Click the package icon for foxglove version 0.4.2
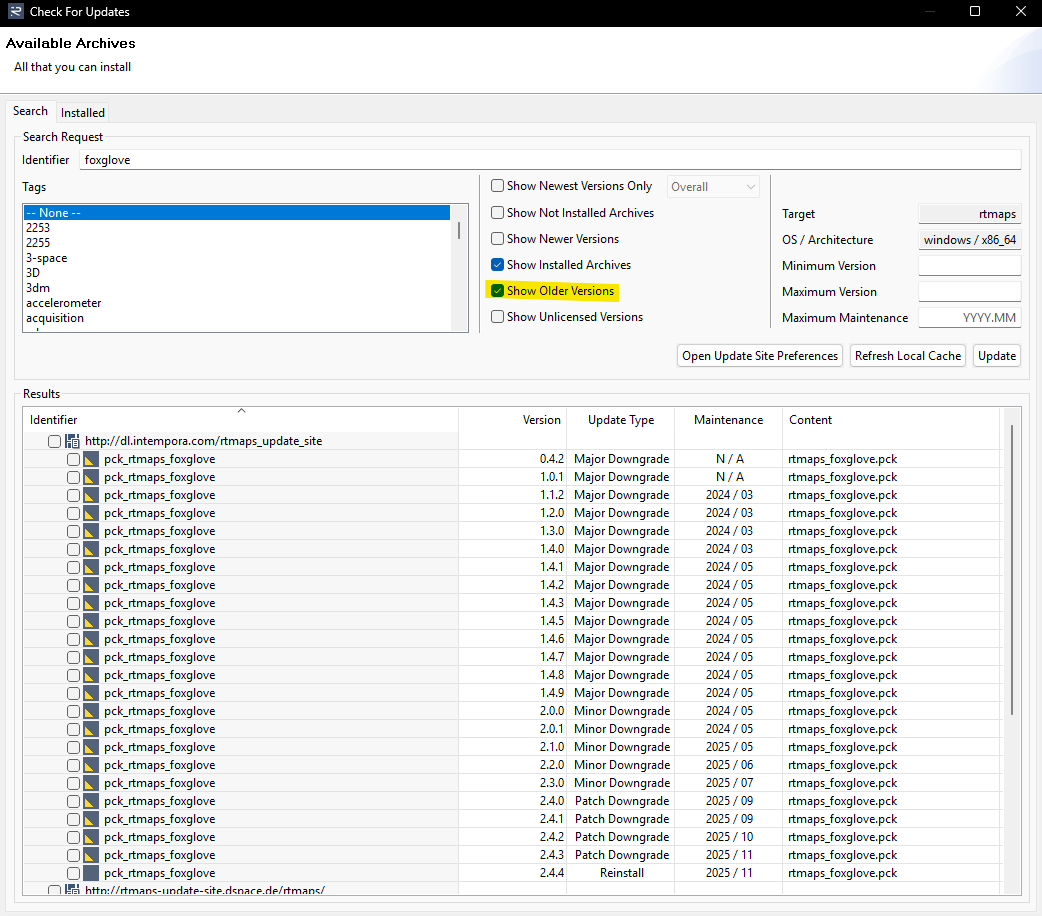Viewport: 1042px width, 916px height. pyautogui.click(x=91, y=459)
